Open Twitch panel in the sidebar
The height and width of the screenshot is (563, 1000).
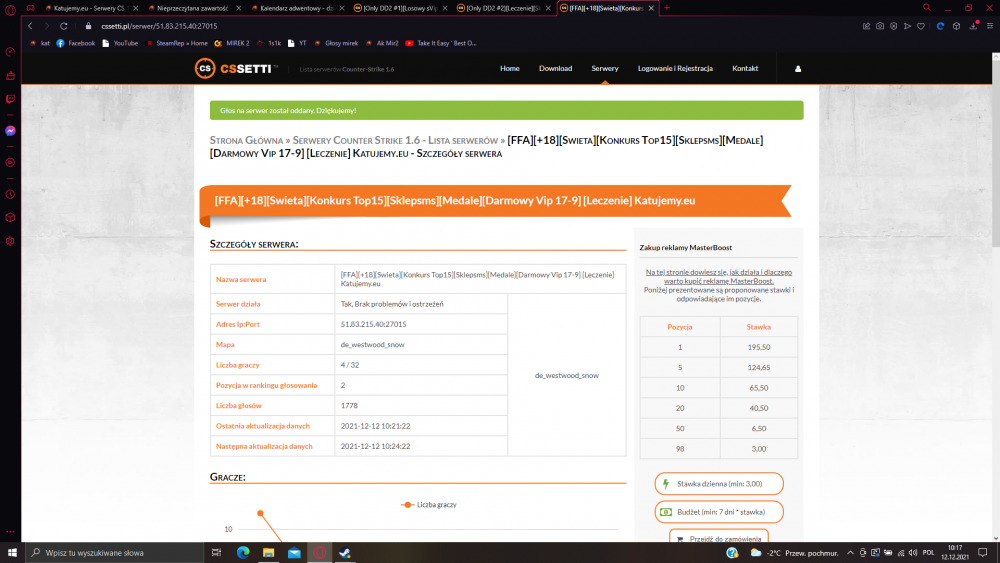pyautogui.click(x=10, y=99)
